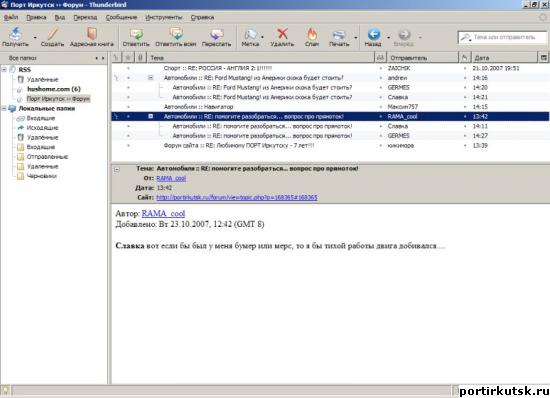The width and height of the screenshot is (550, 398).
Task: Click the Delete (Удалить) red X icon
Action: click(282, 34)
